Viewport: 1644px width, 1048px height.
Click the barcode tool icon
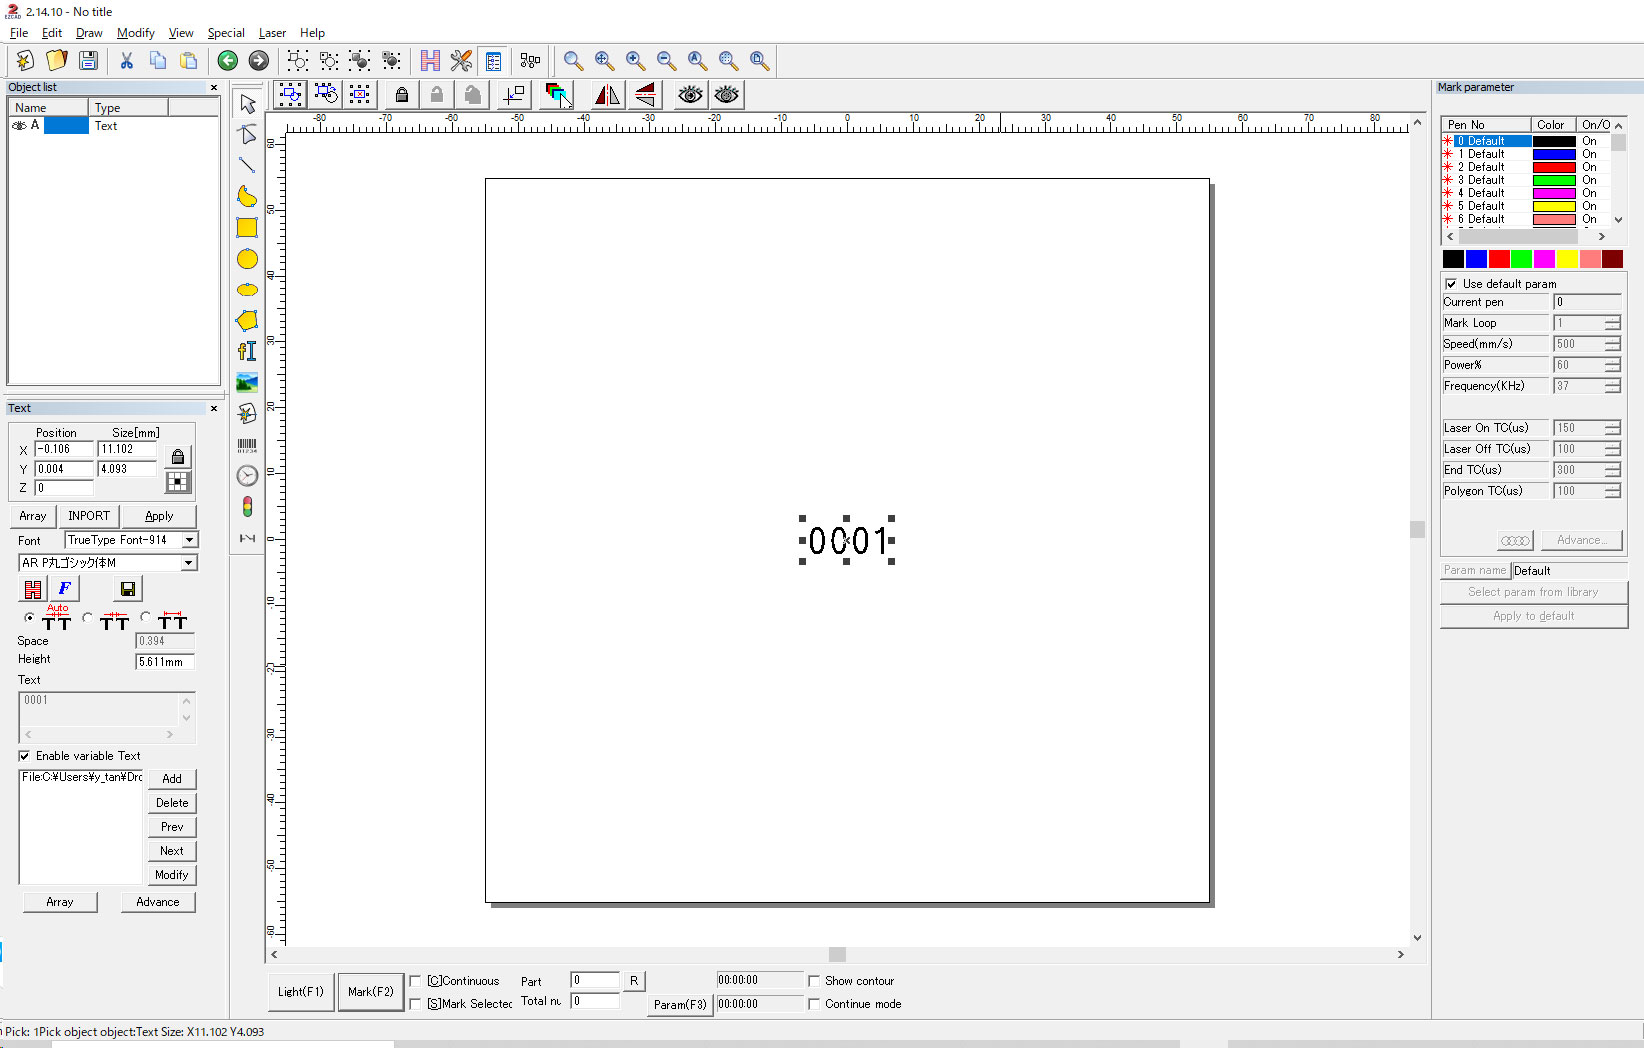point(247,445)
